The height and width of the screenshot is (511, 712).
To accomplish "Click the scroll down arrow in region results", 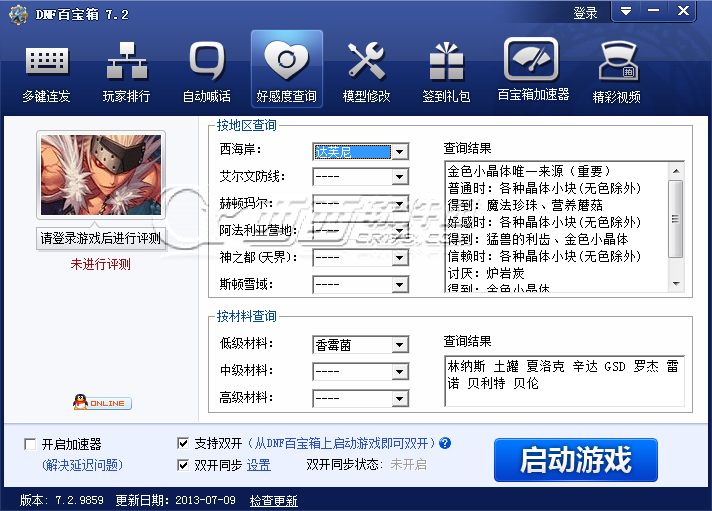I will [x=676, y=283].
